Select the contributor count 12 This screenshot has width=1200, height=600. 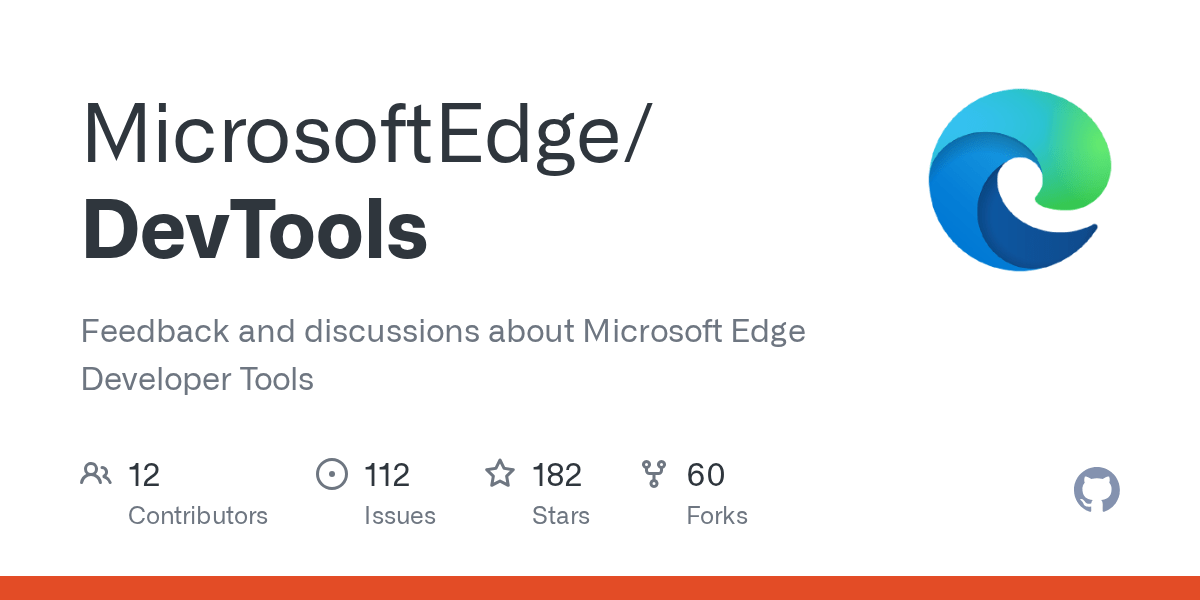pos(144,475)
